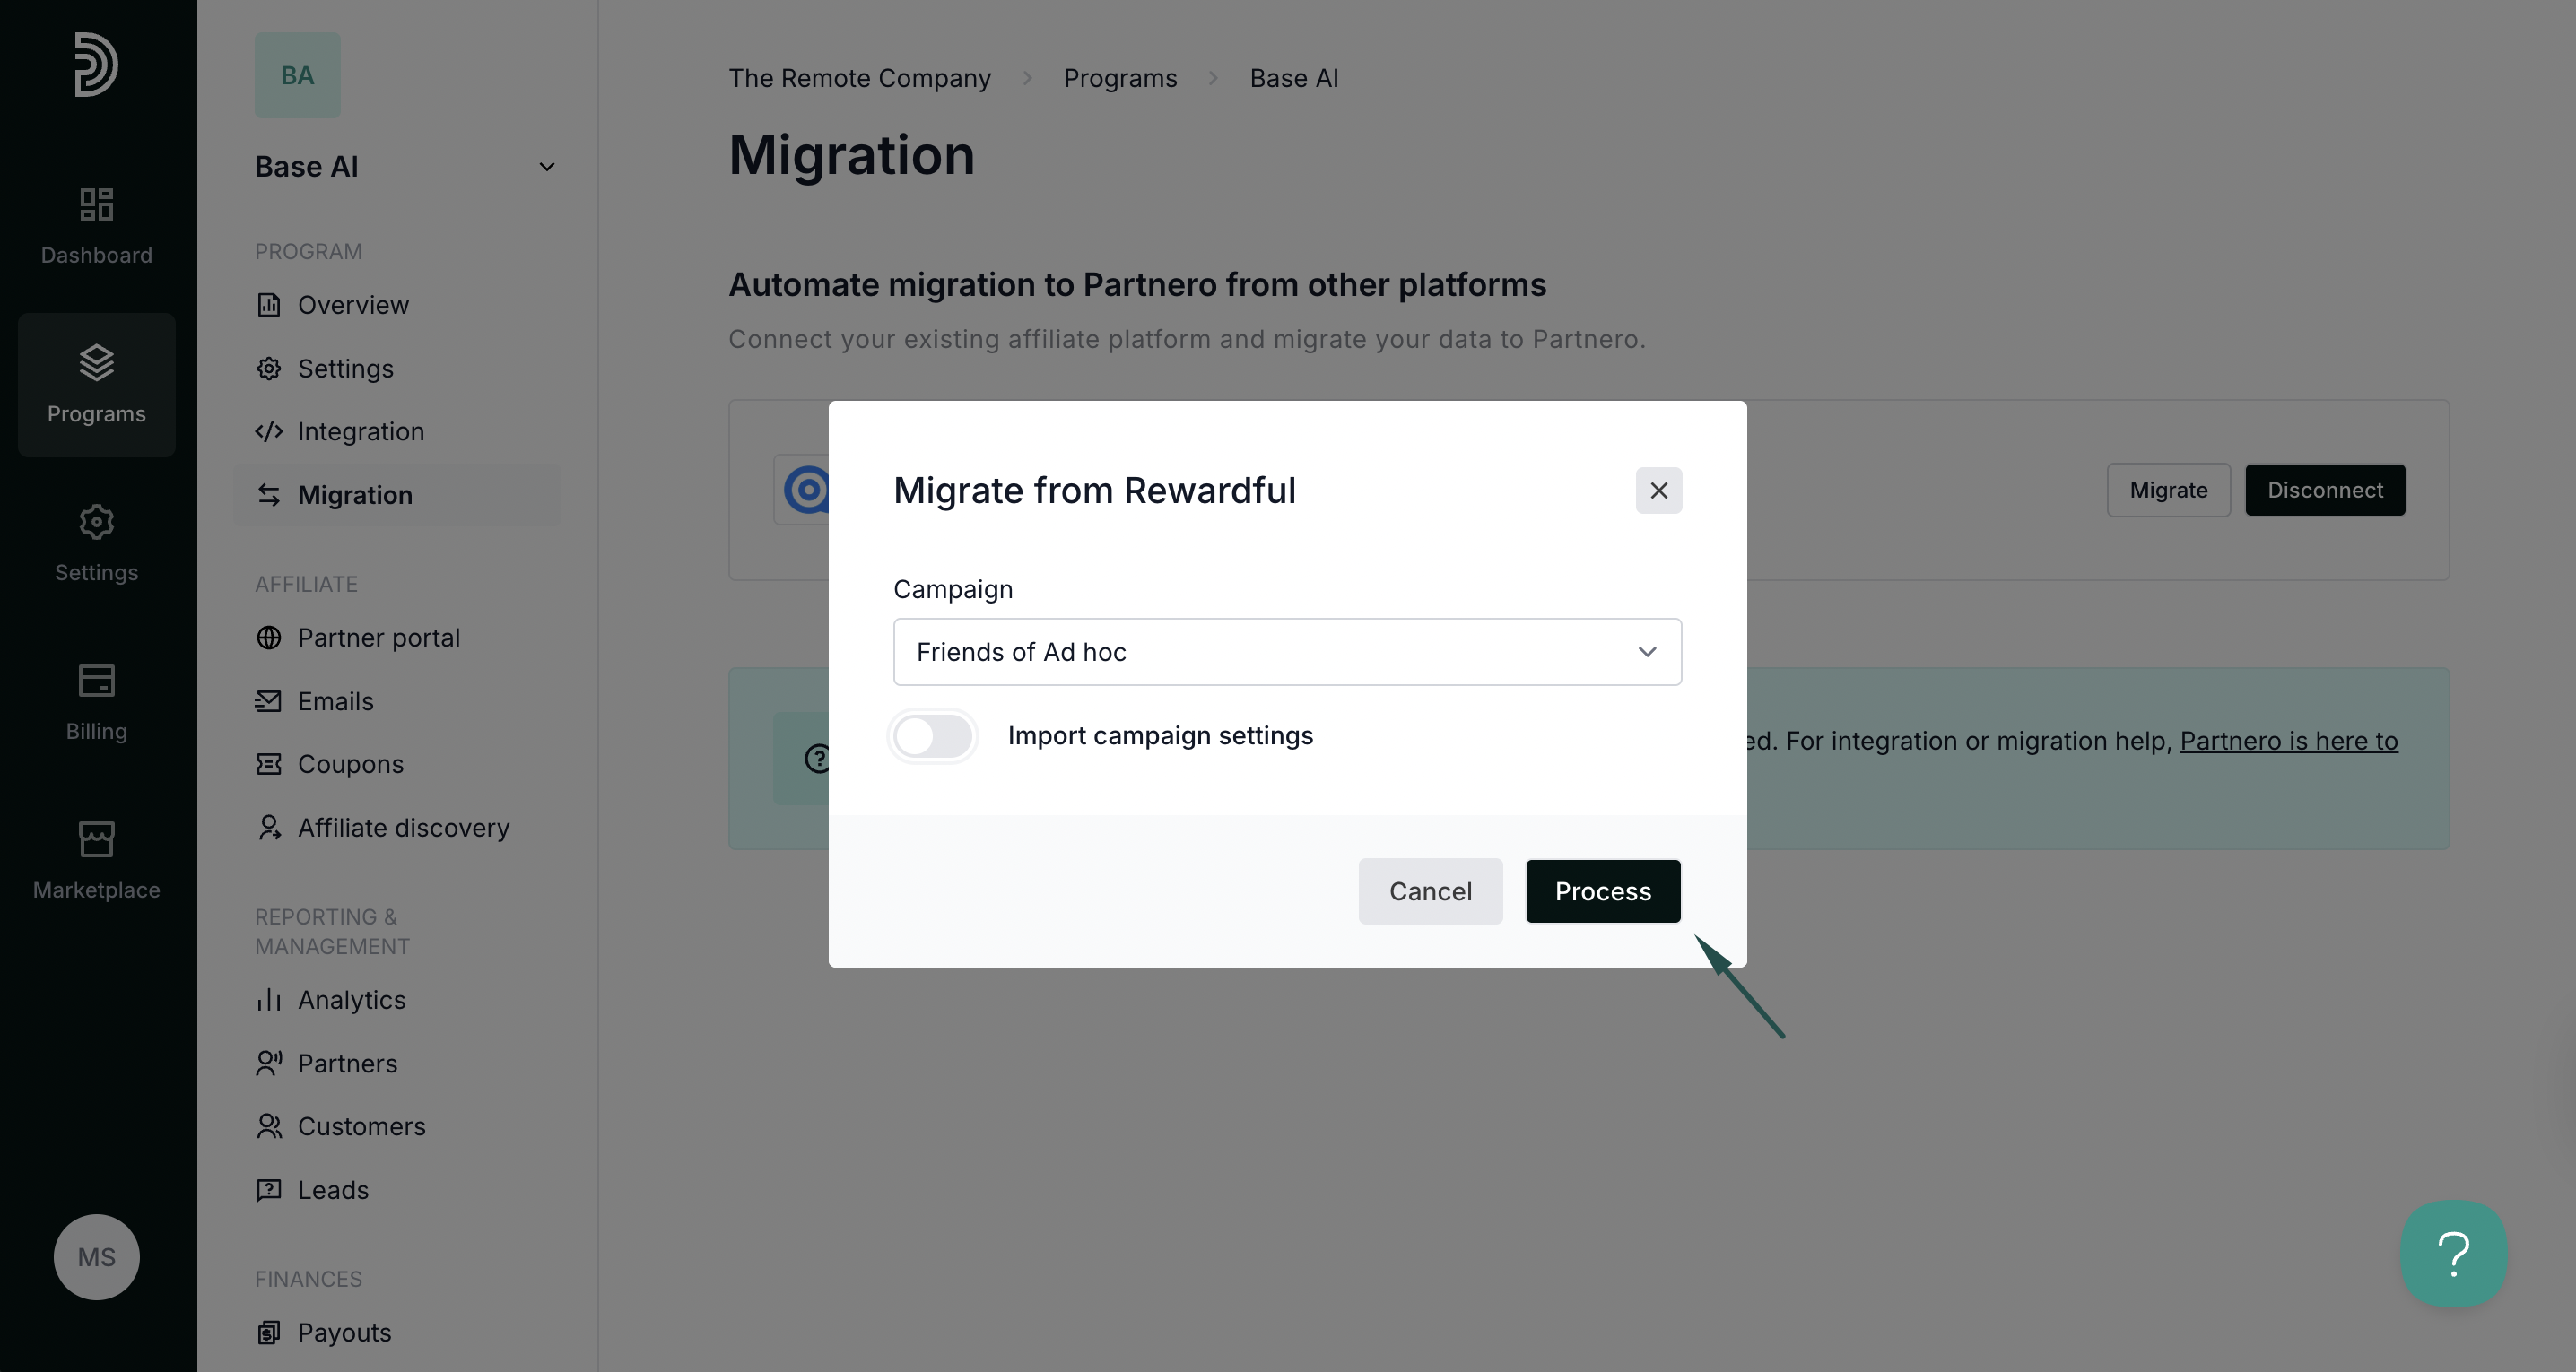Click the BA program avatar
The height and width of the screenshot is (1372, 2576).
[297, 75]
